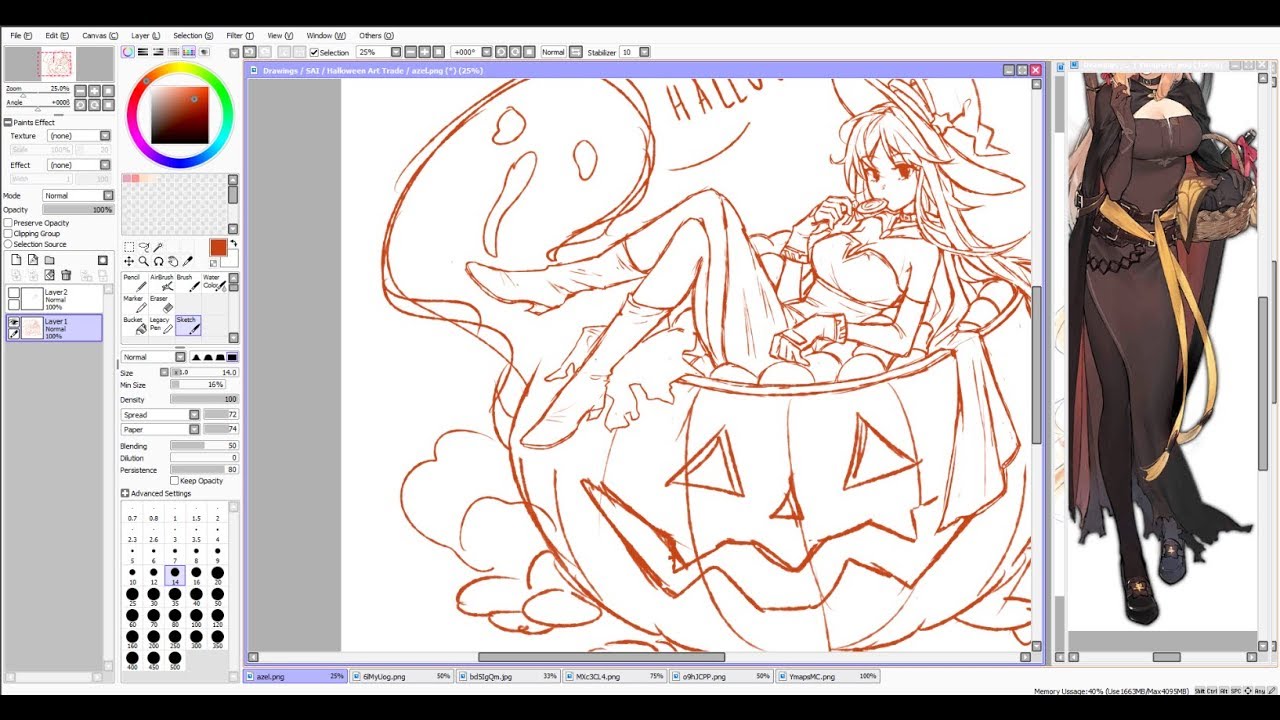Check the Keep Opacity option
The image size is (1280, 720).
click(x=175, y=481)
